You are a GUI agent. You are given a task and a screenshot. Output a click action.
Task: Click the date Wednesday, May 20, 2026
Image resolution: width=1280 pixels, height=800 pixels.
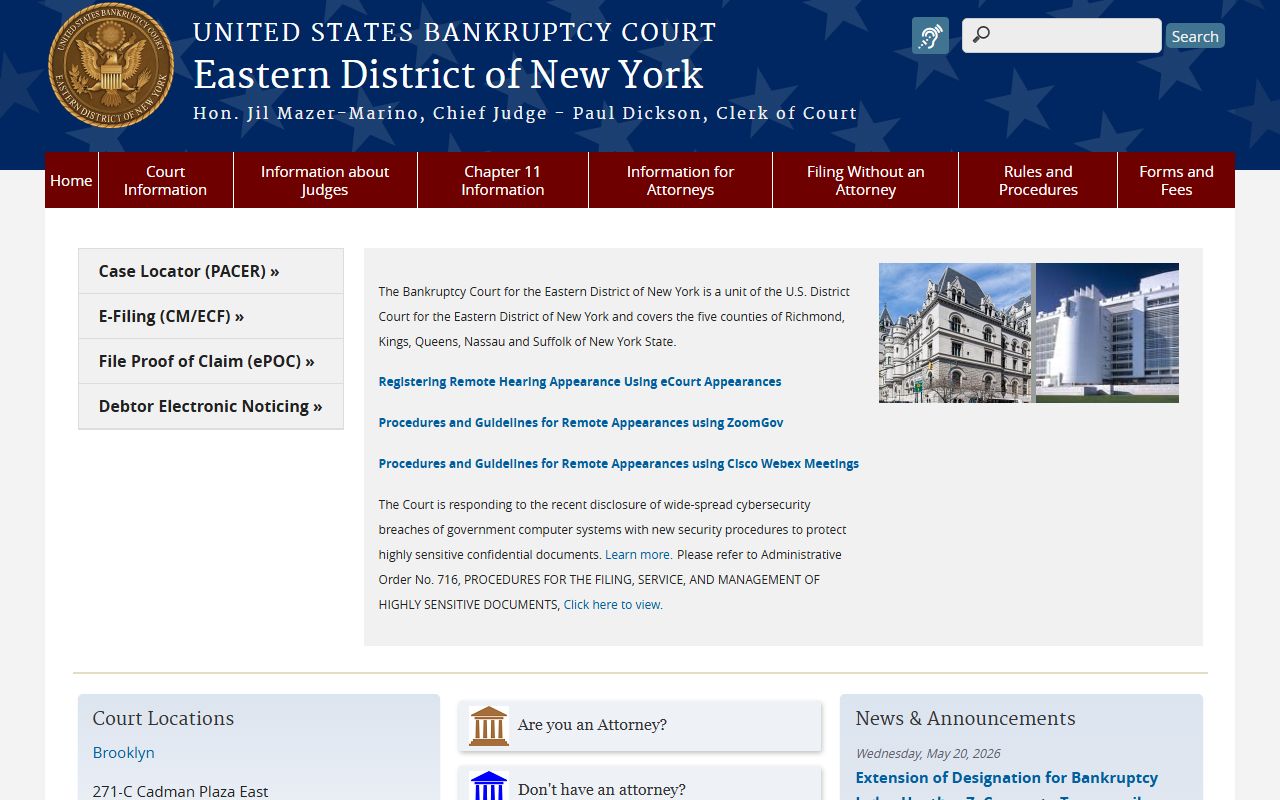point(927,753)
